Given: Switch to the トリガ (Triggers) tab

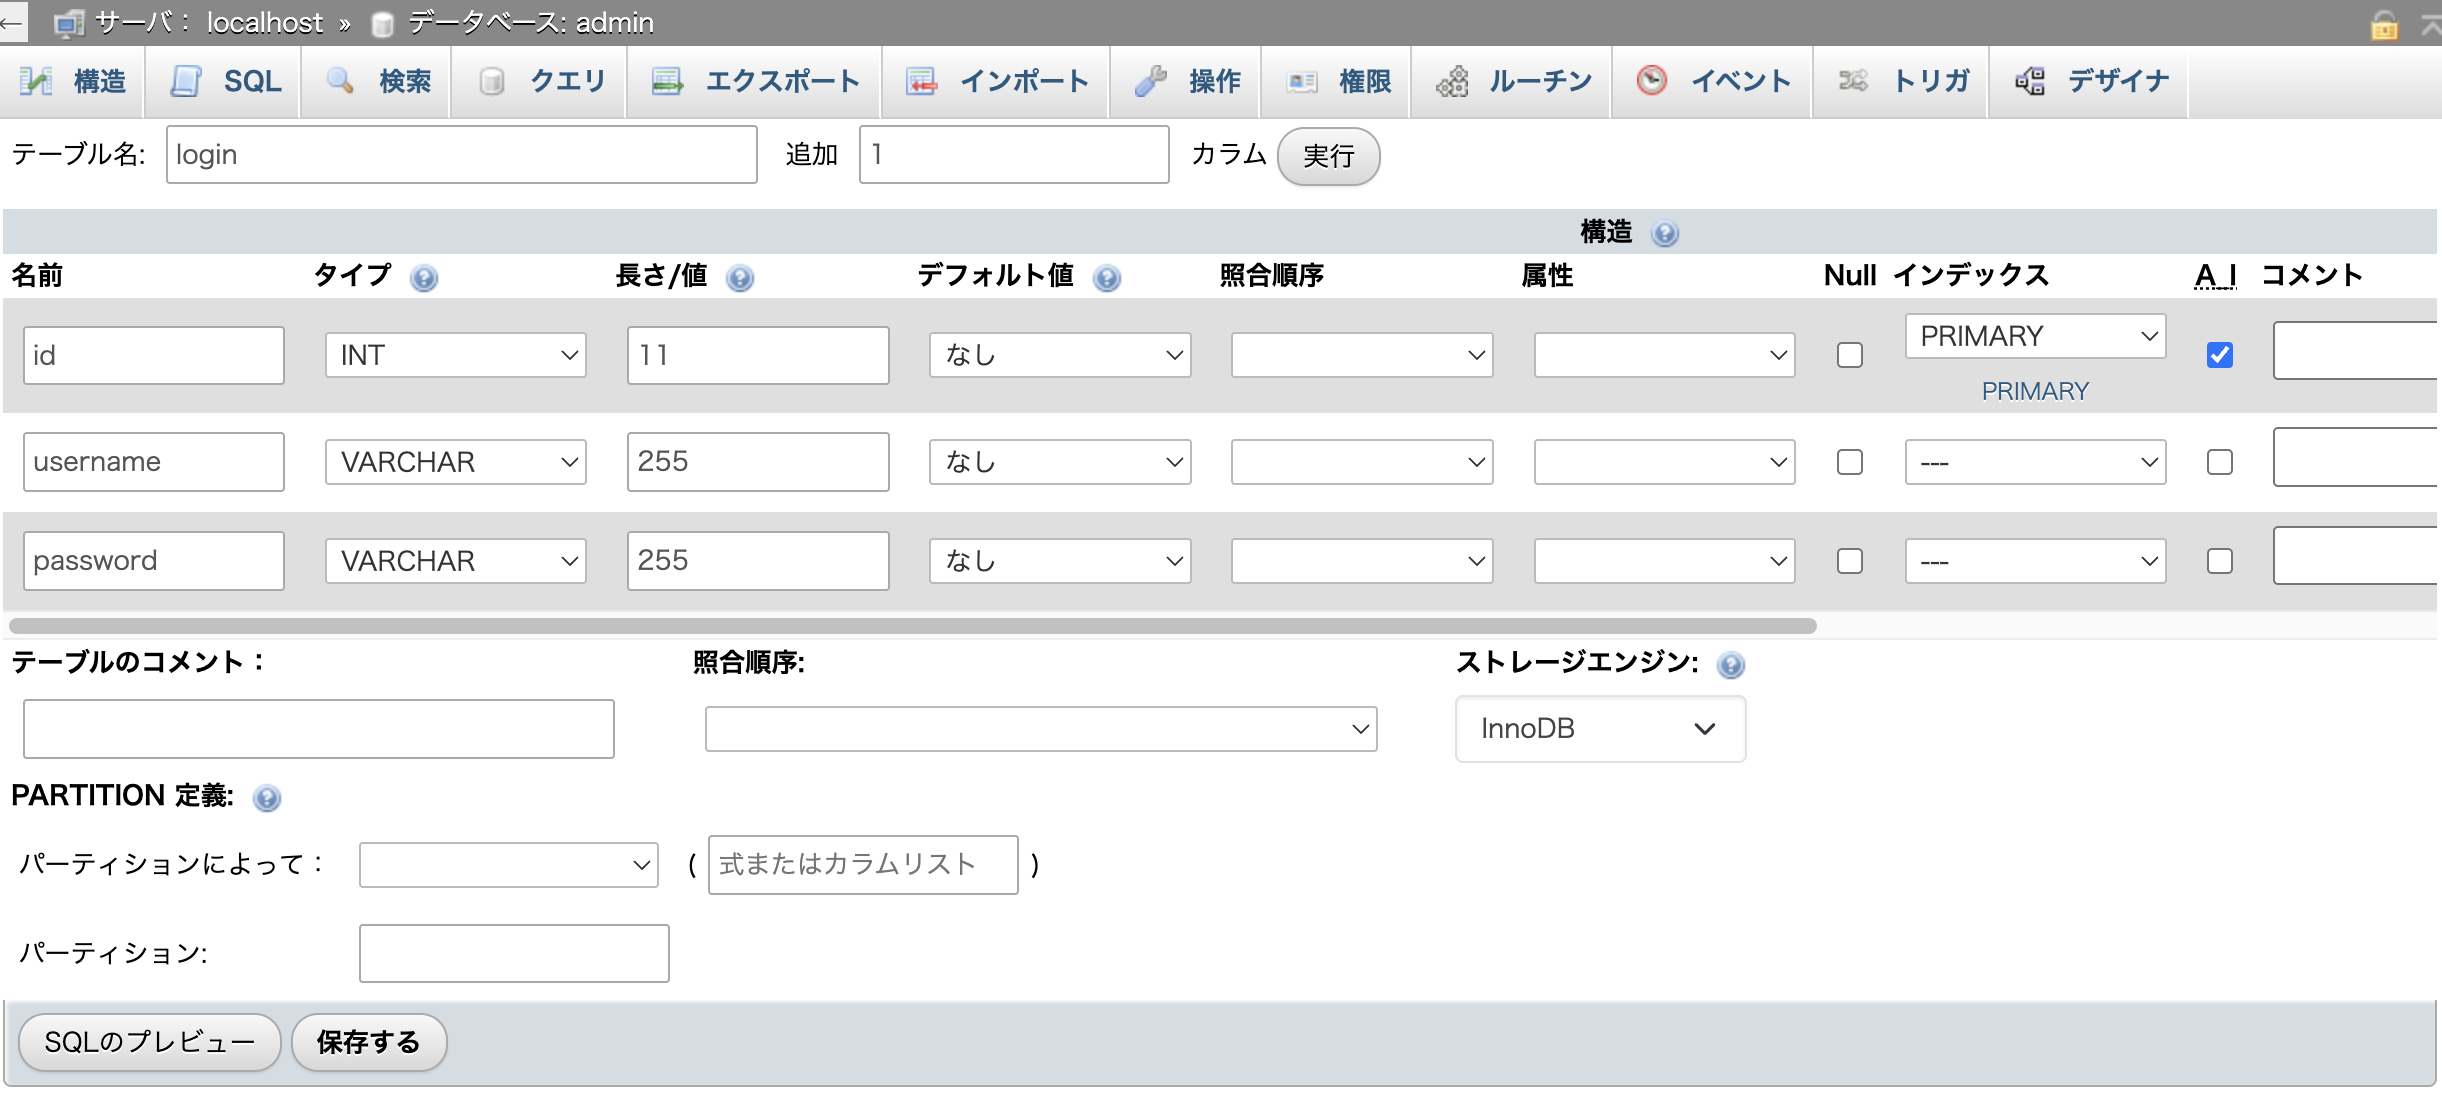Looking at the screenshot, I should click(x=1901, y=82).
